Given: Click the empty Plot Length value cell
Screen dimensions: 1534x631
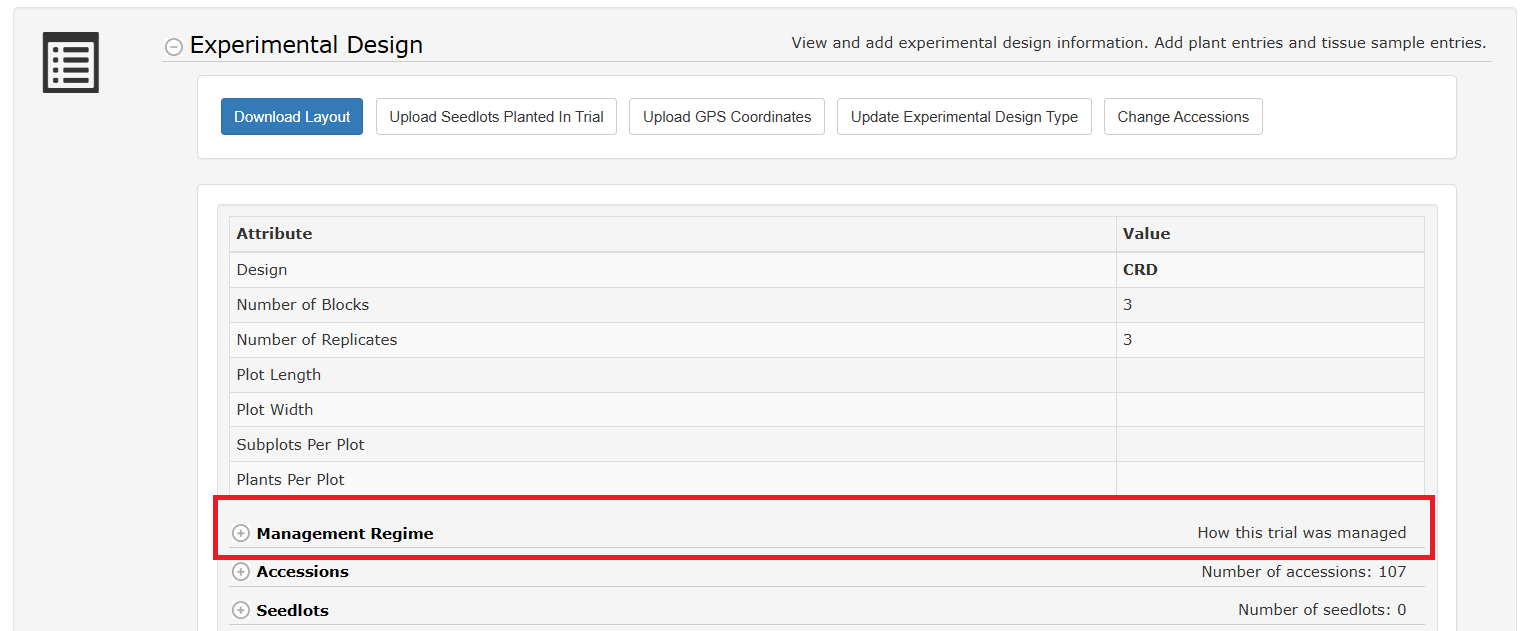Looking at the screenshot, I should [1269, 375].
